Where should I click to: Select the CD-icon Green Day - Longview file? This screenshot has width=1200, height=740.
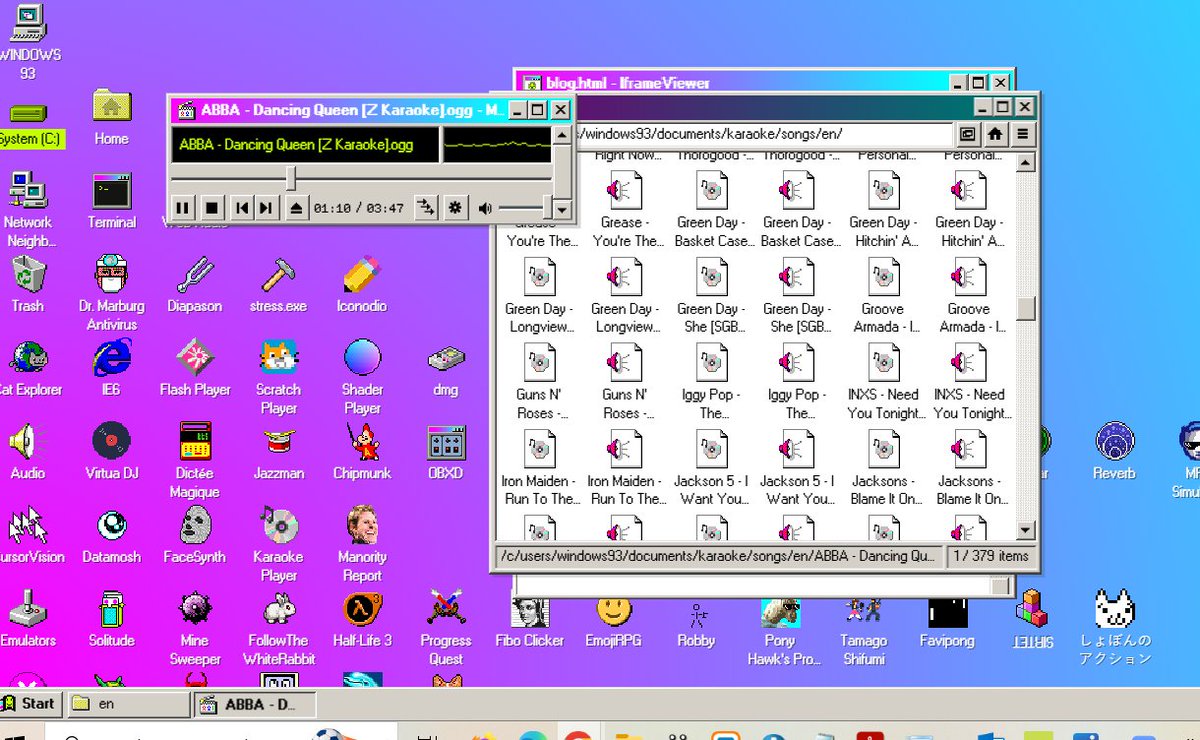540,297
